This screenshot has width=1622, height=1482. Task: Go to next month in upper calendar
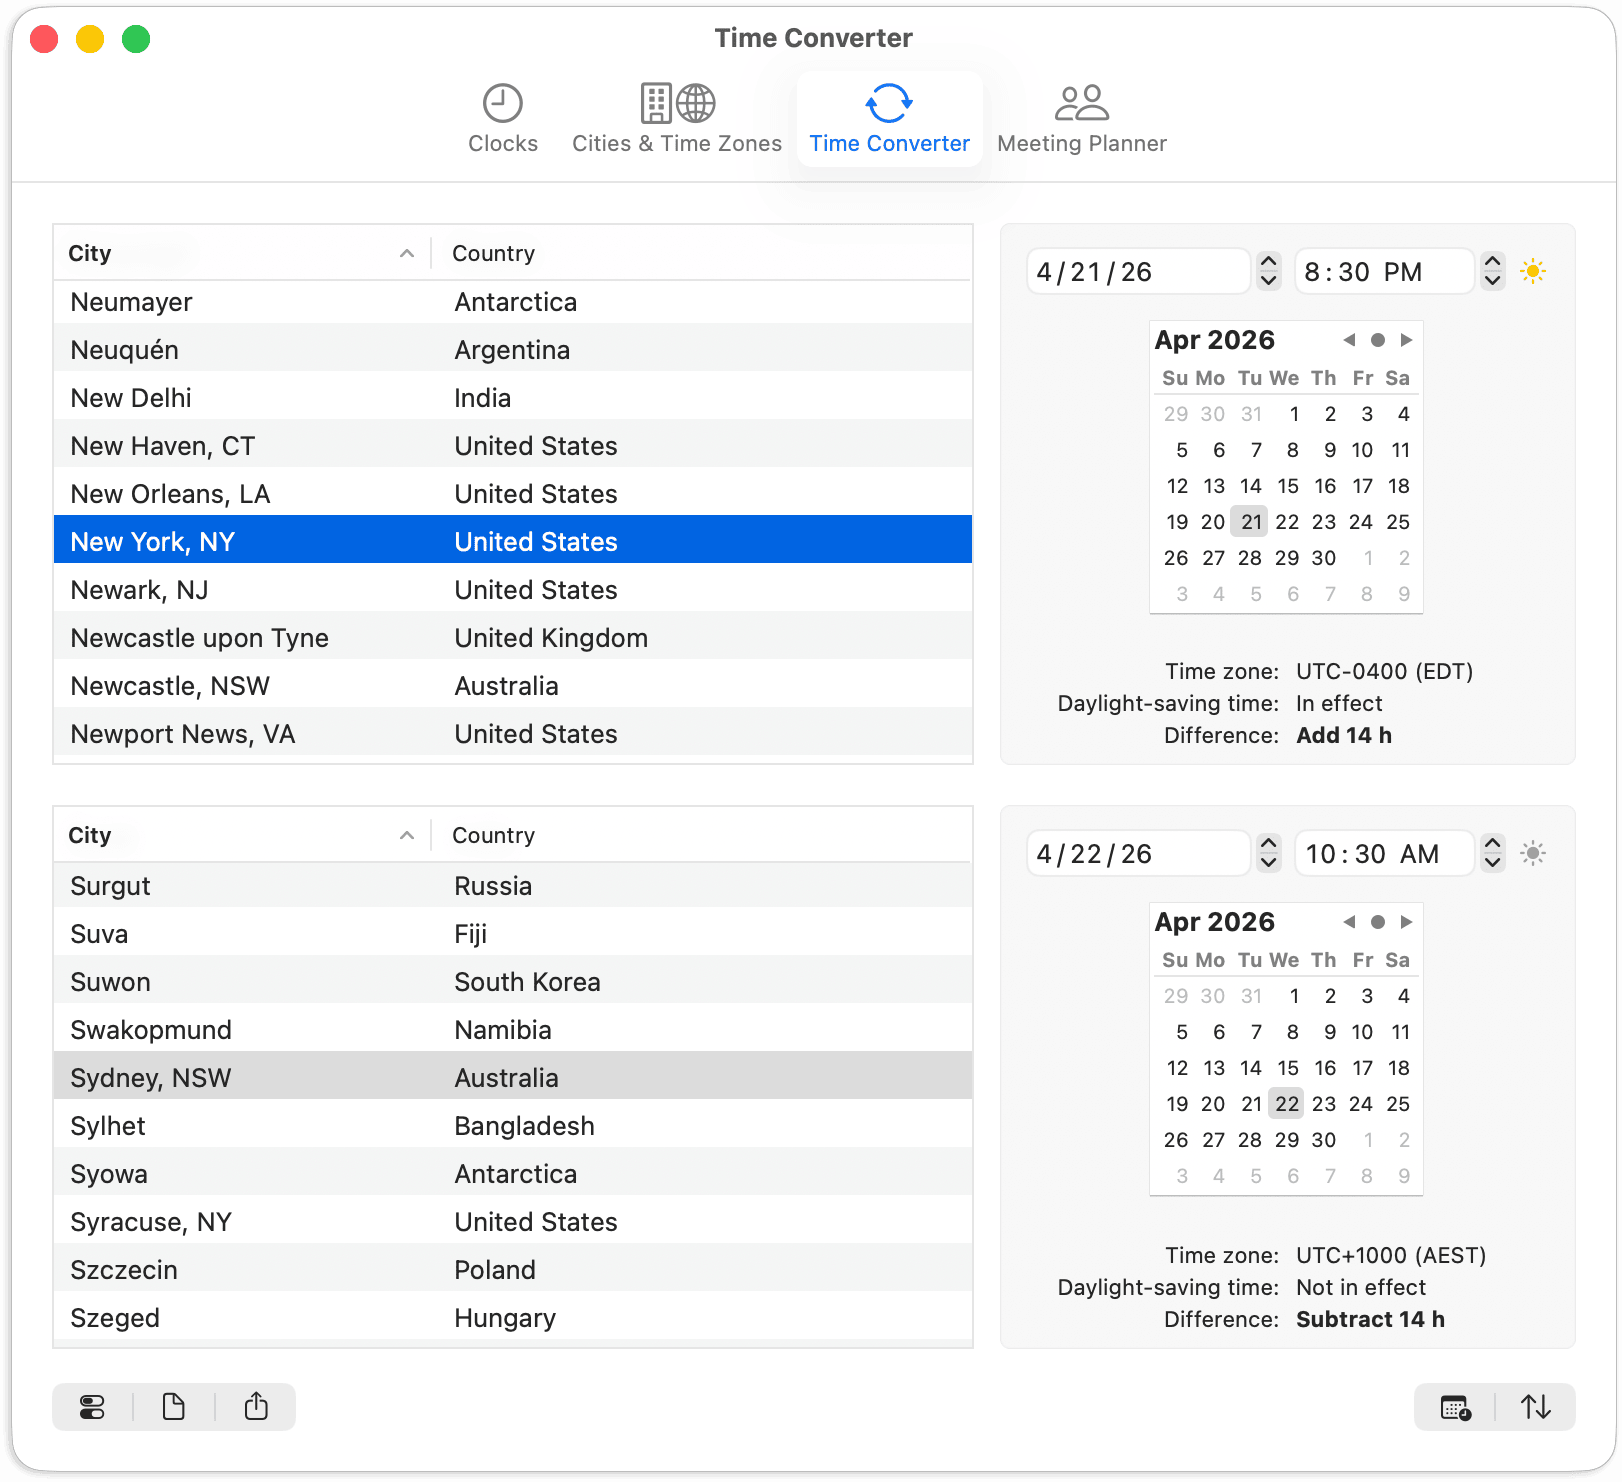pyautogui.click(x=1406, y=340)
